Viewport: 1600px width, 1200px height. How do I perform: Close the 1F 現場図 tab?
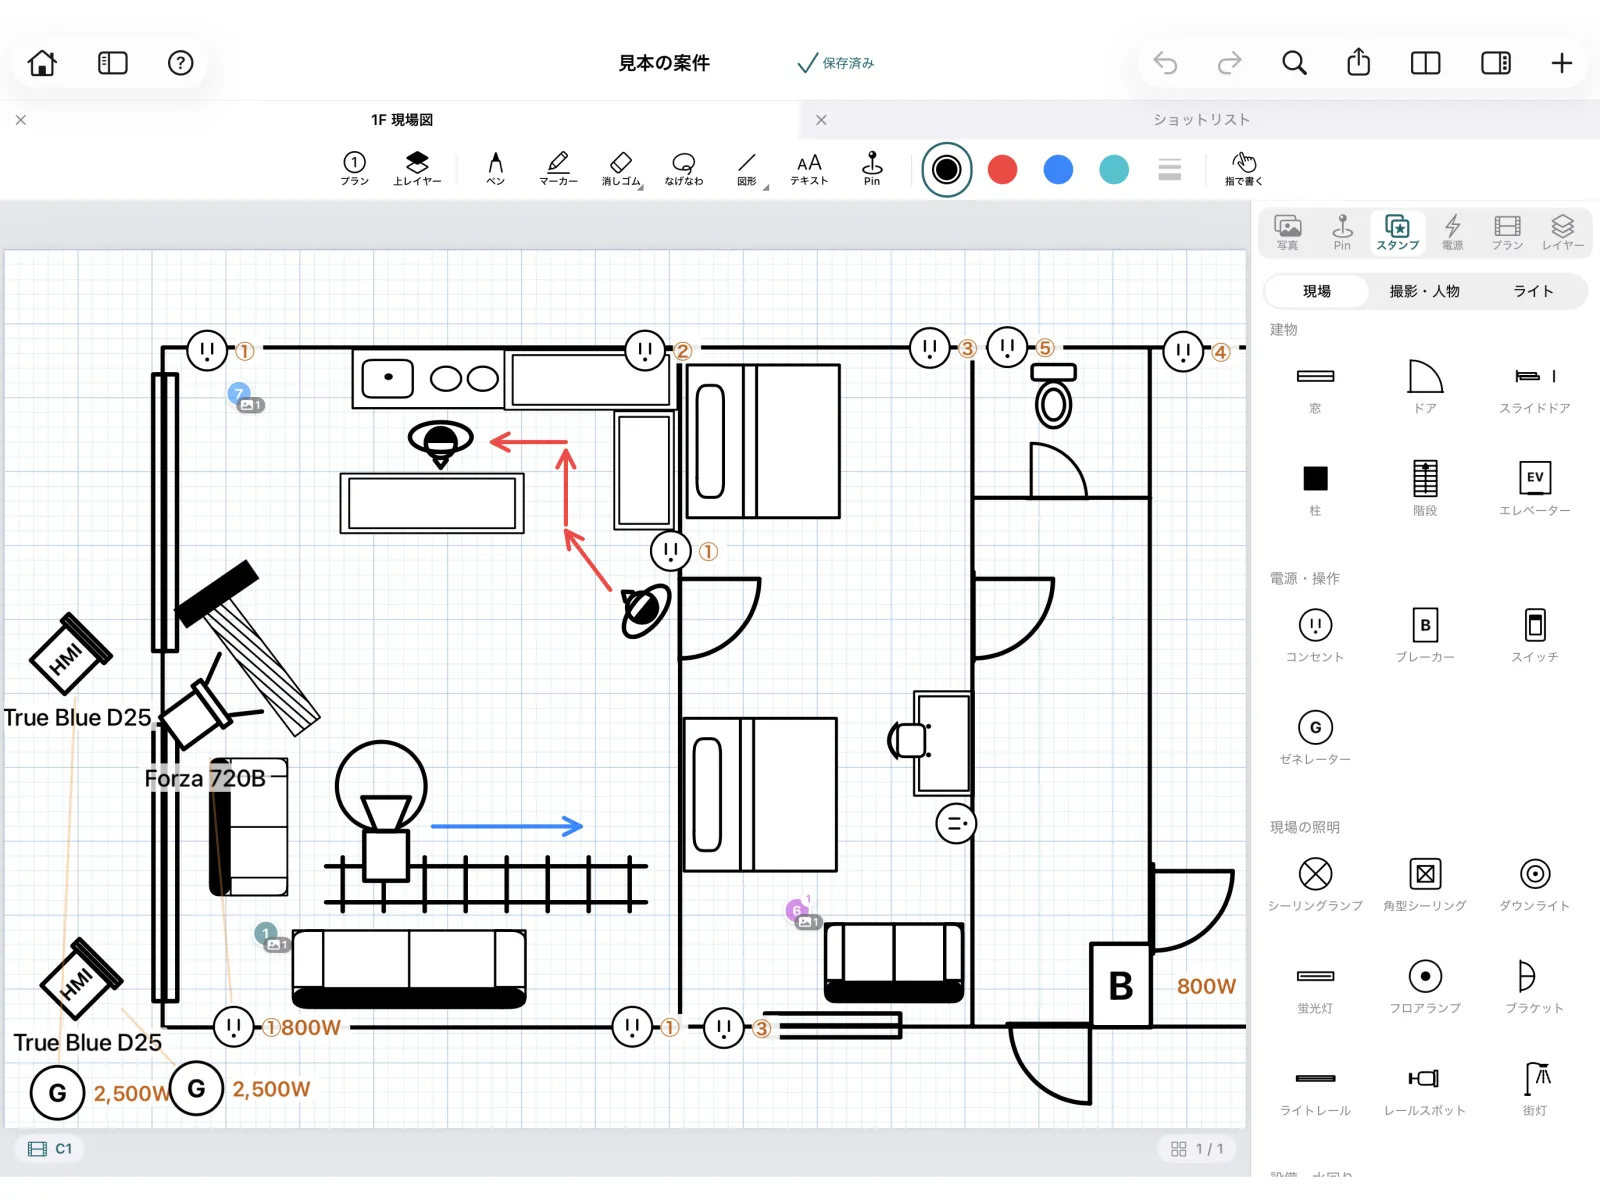(x=21, y=120)
